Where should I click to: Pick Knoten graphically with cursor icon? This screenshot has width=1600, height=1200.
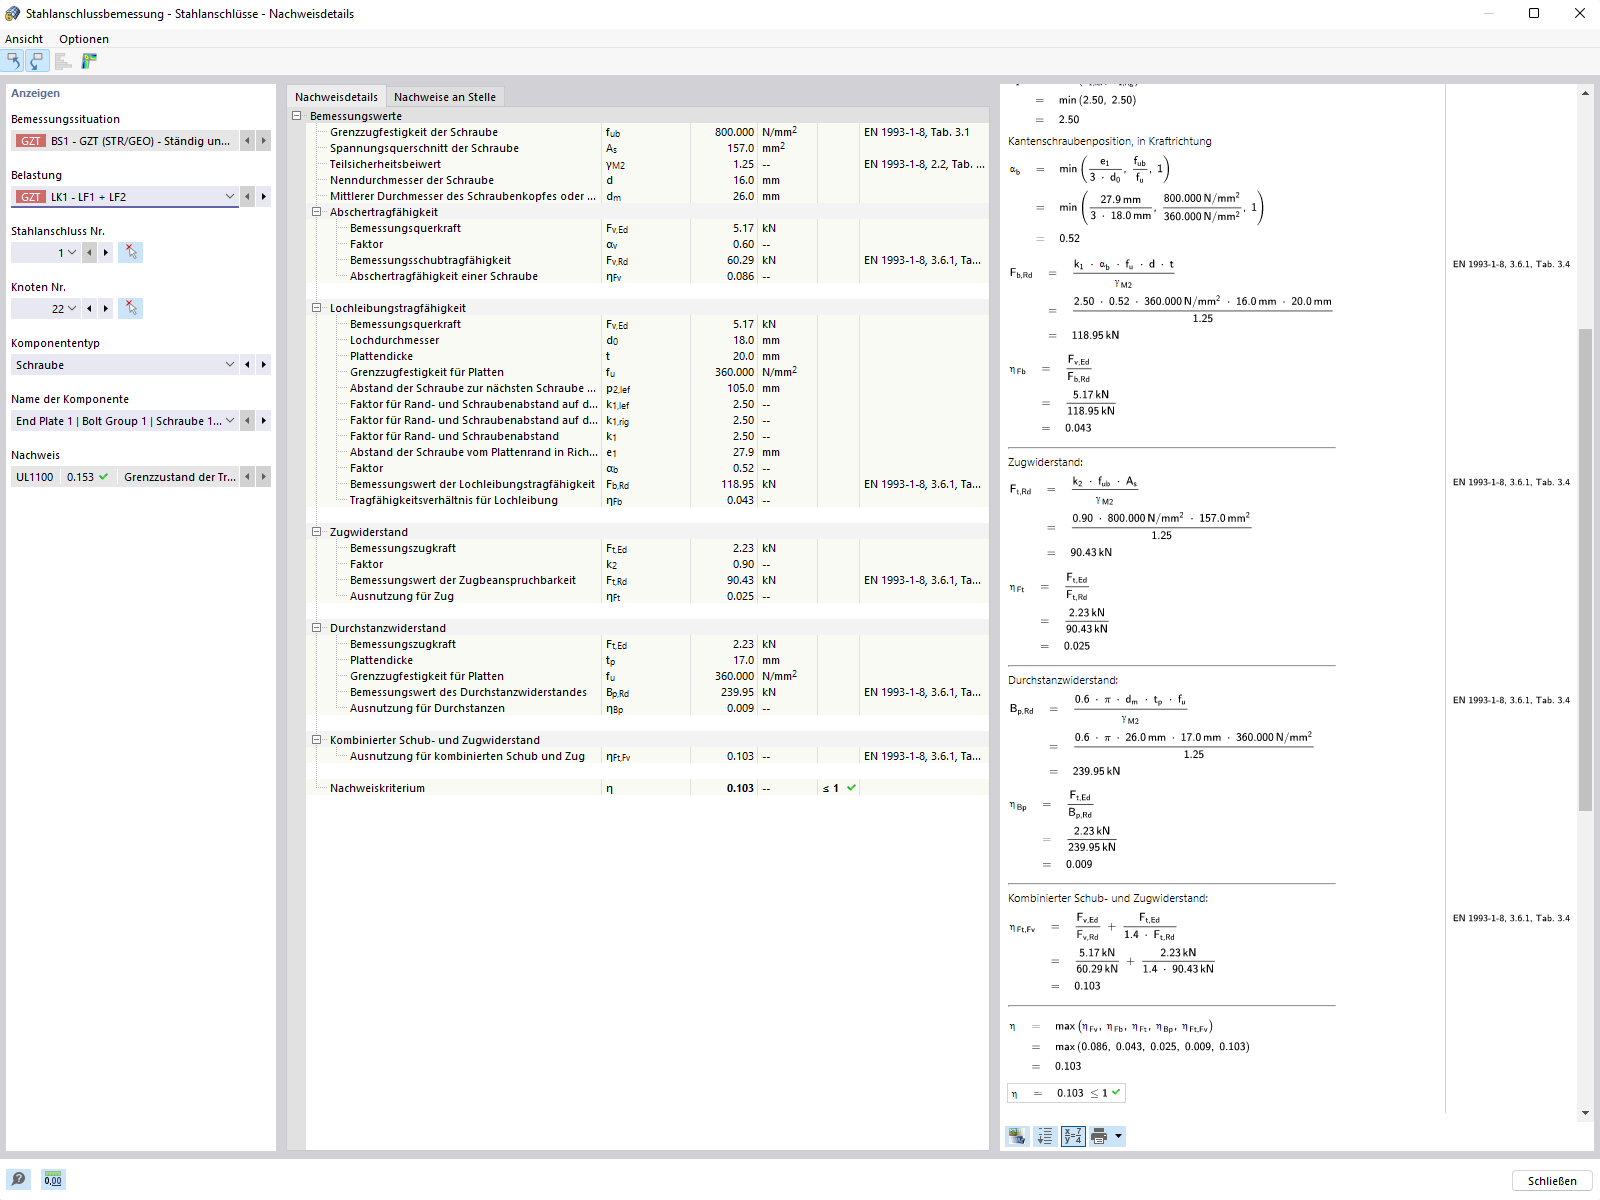pos(131,308)
